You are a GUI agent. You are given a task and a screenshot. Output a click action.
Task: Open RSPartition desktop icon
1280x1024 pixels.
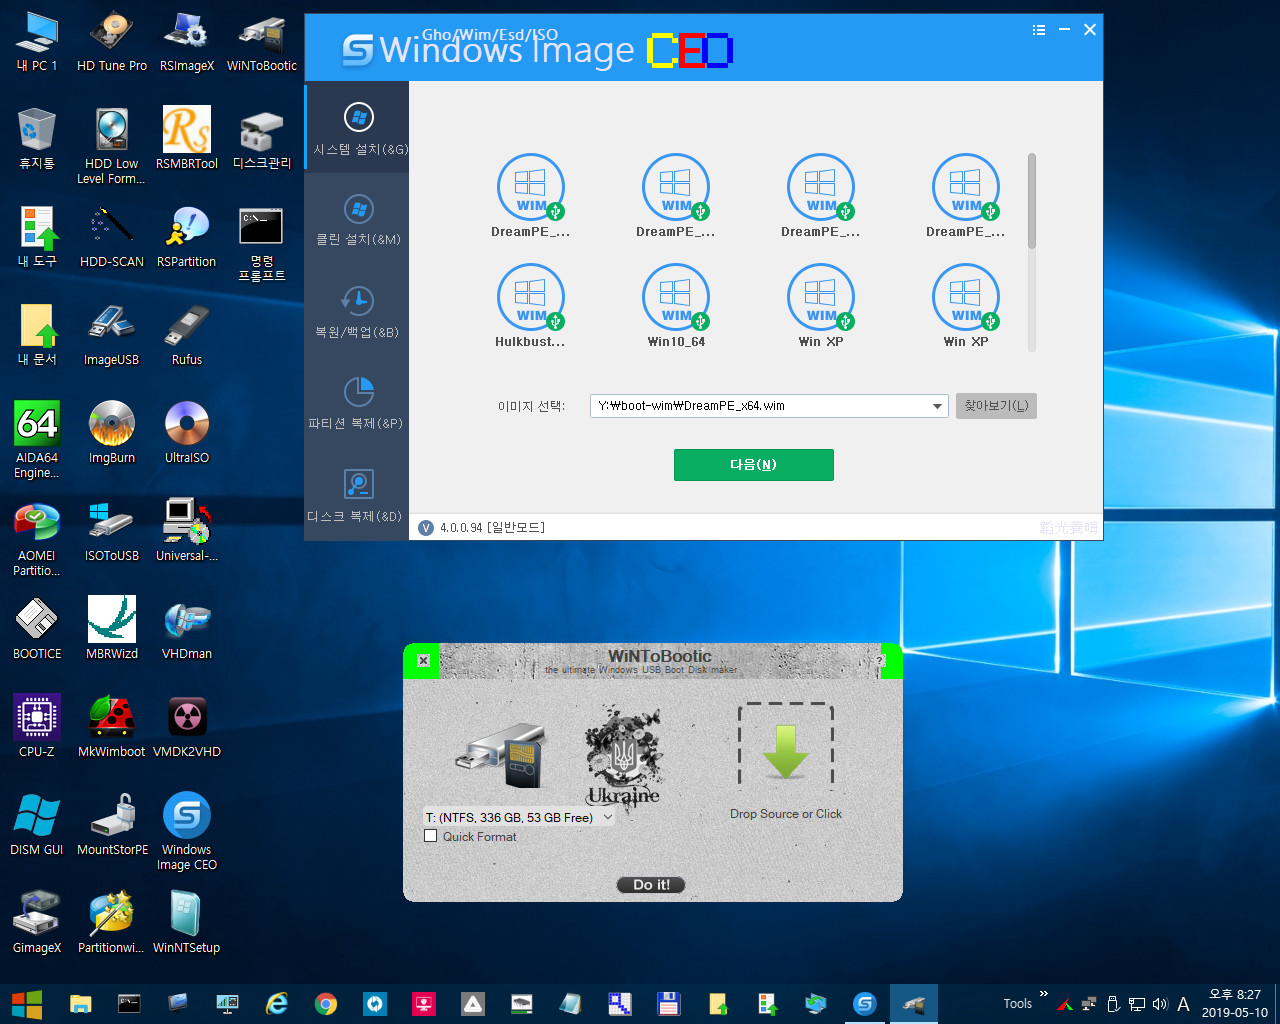tap(187, 237)
